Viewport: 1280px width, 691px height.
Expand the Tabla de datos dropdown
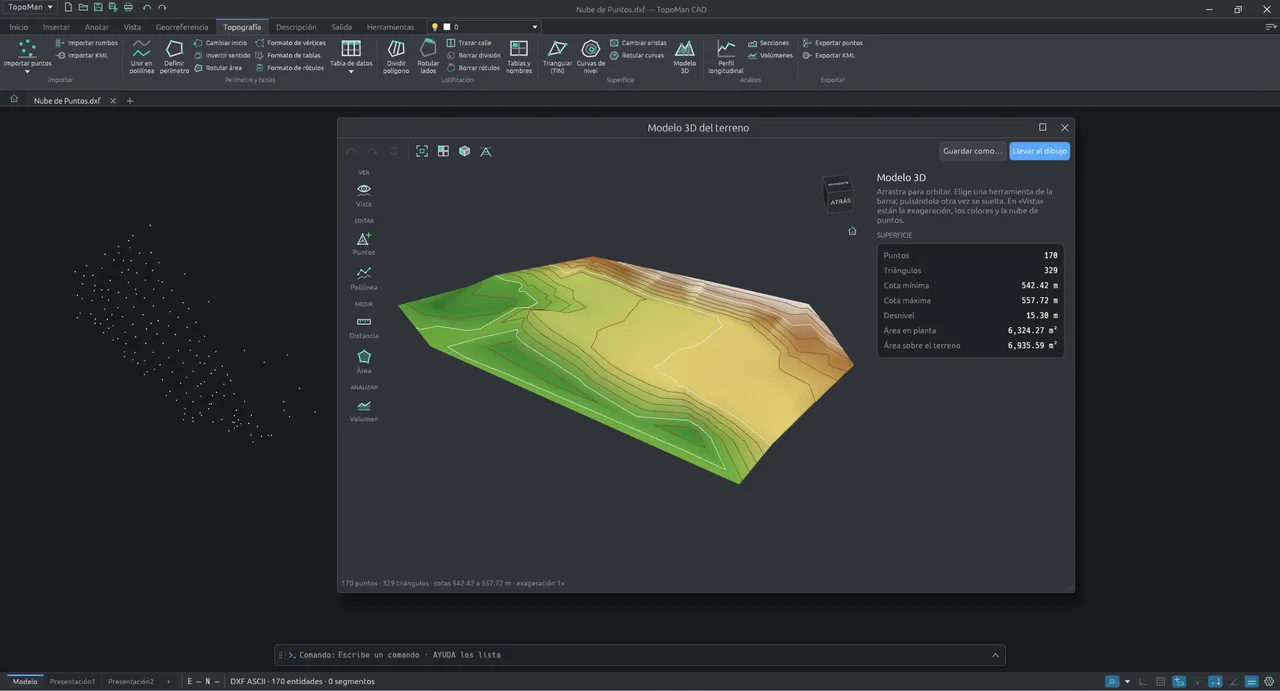[351, 72]
